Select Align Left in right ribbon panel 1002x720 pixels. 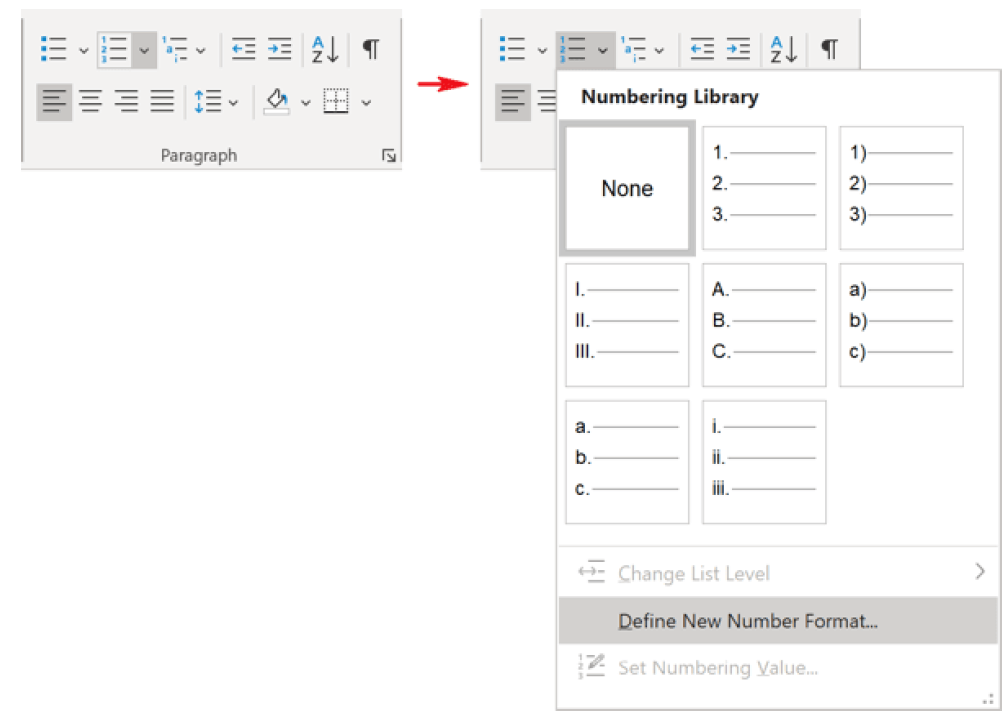click(x=513, y=102)
